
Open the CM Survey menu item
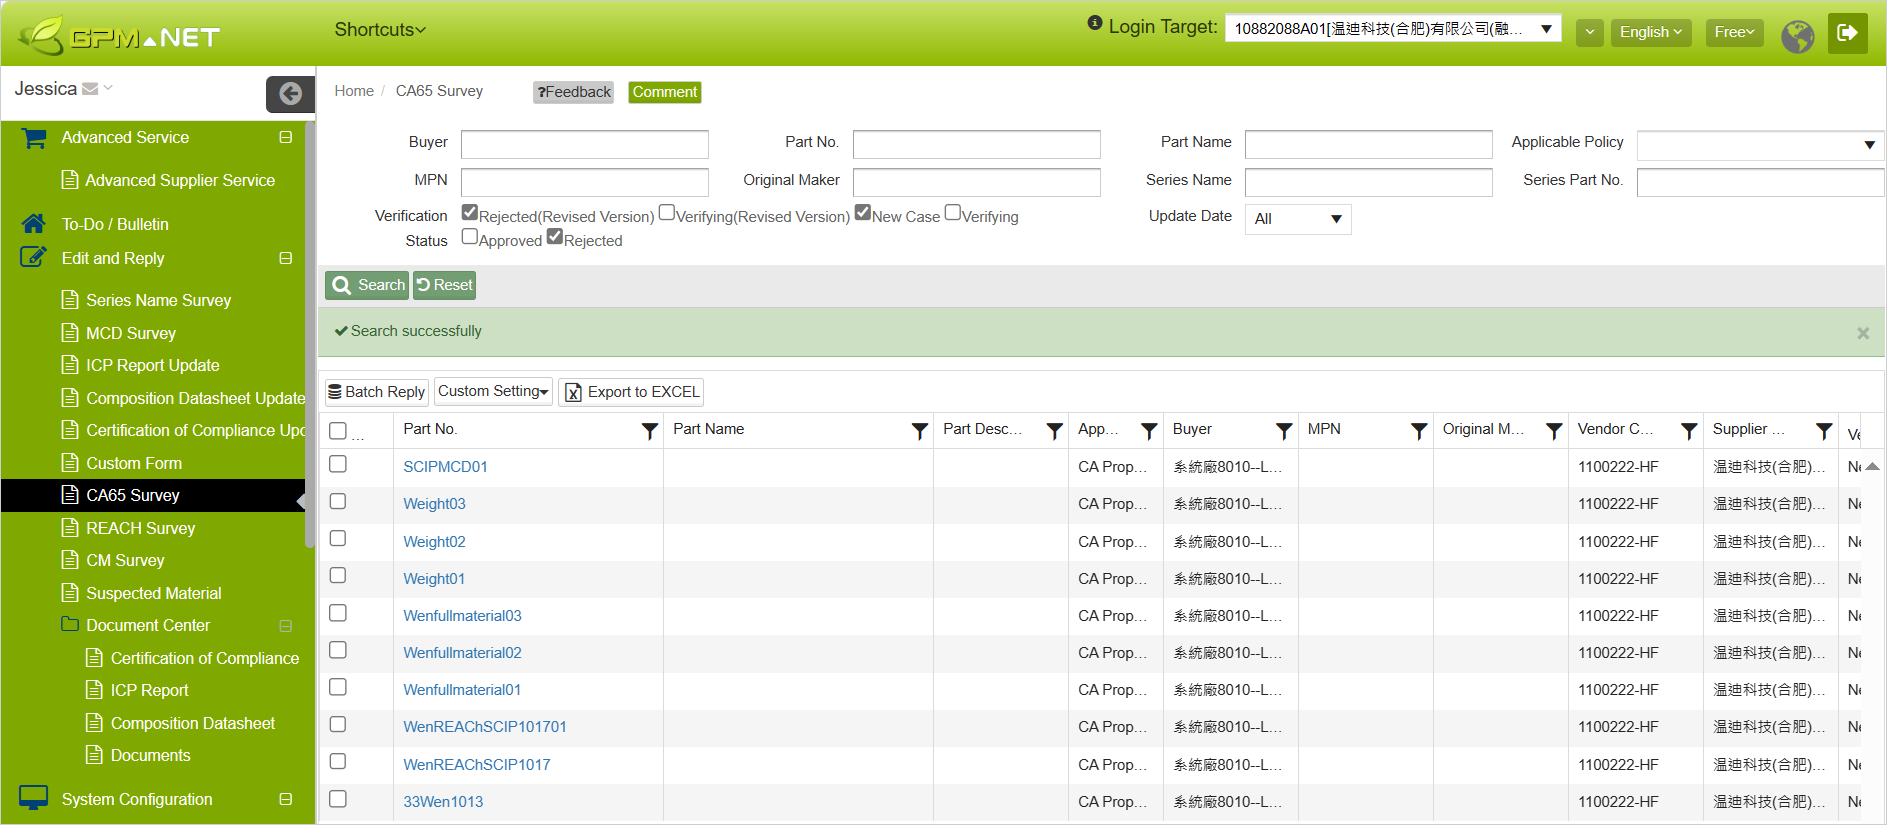(125, 560)
